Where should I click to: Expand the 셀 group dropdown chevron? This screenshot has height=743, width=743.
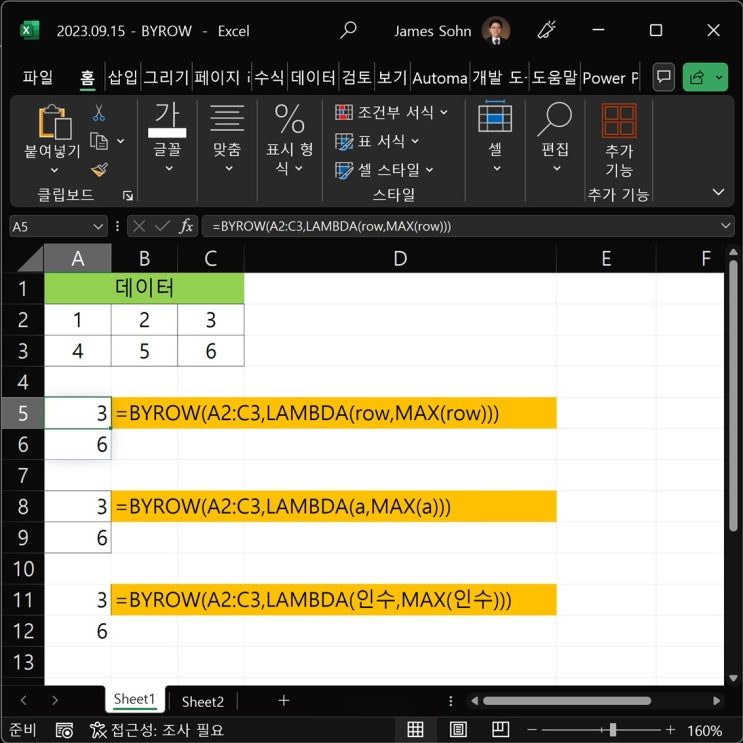(497, 168)
